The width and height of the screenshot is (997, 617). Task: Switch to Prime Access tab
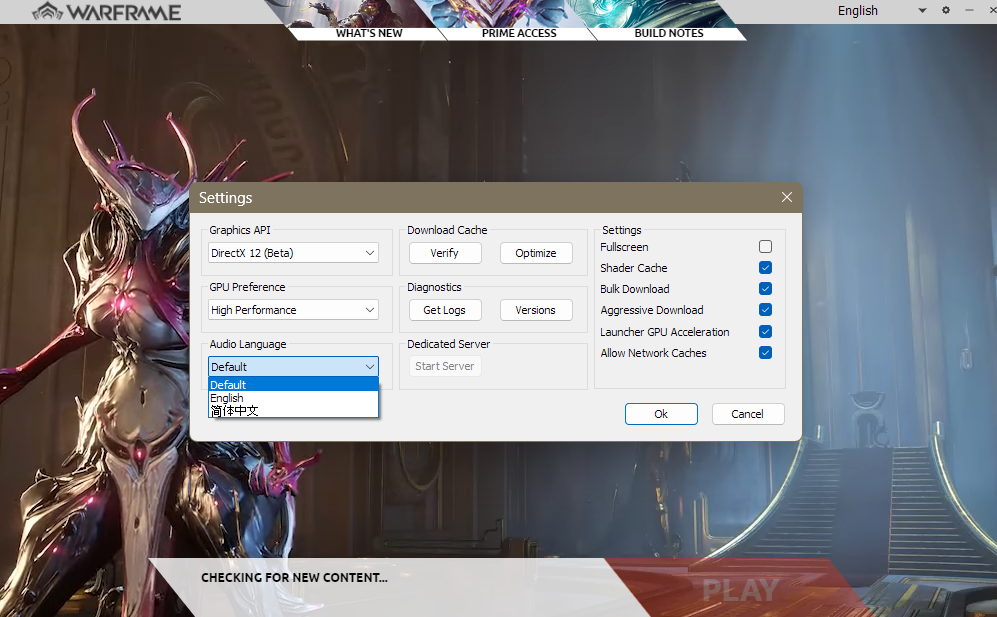519,33
